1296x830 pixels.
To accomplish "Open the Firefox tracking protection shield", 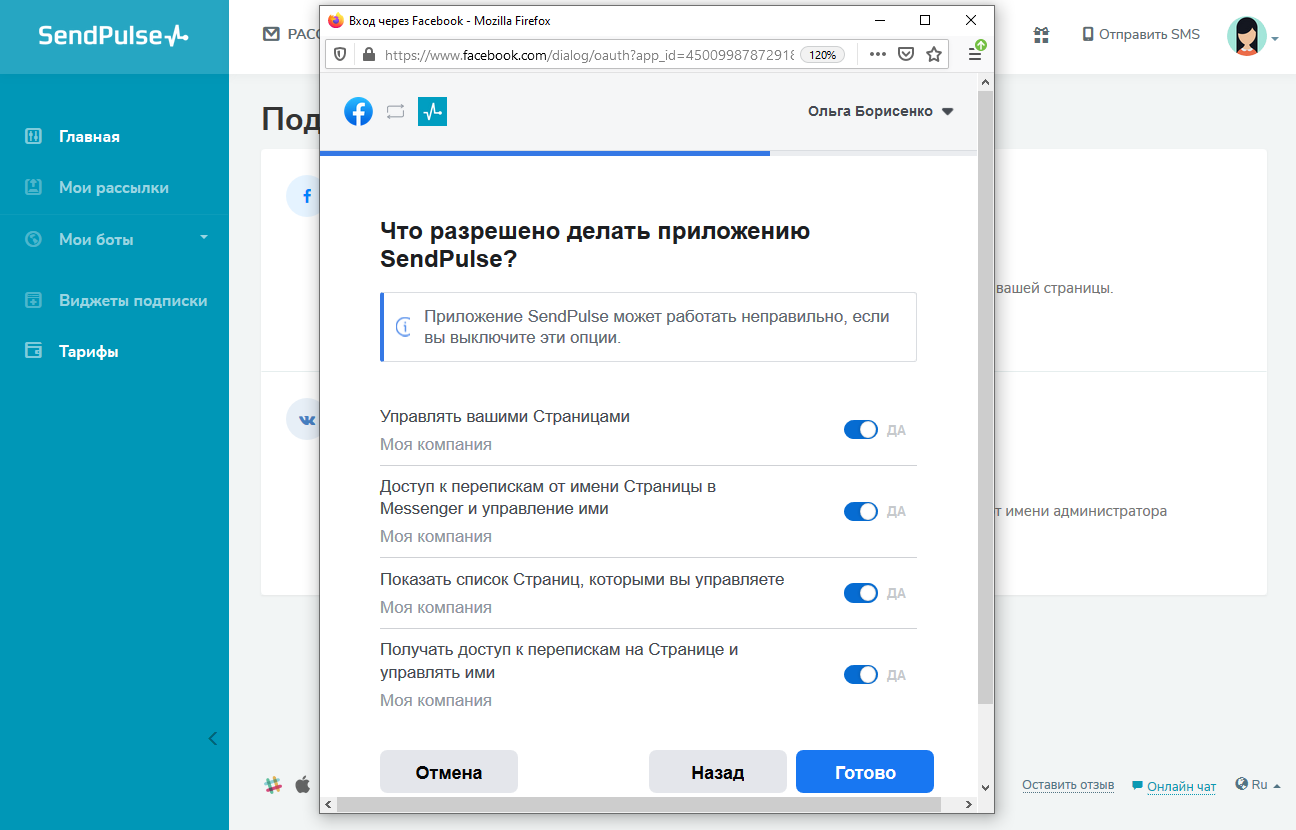I will click(340, 54).
